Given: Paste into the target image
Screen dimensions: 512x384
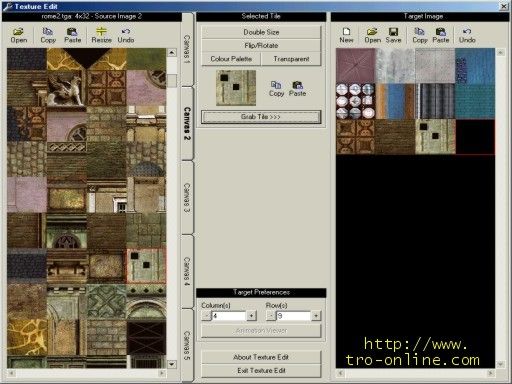Looking at the screenshot, I should click(x=441, y=35).
